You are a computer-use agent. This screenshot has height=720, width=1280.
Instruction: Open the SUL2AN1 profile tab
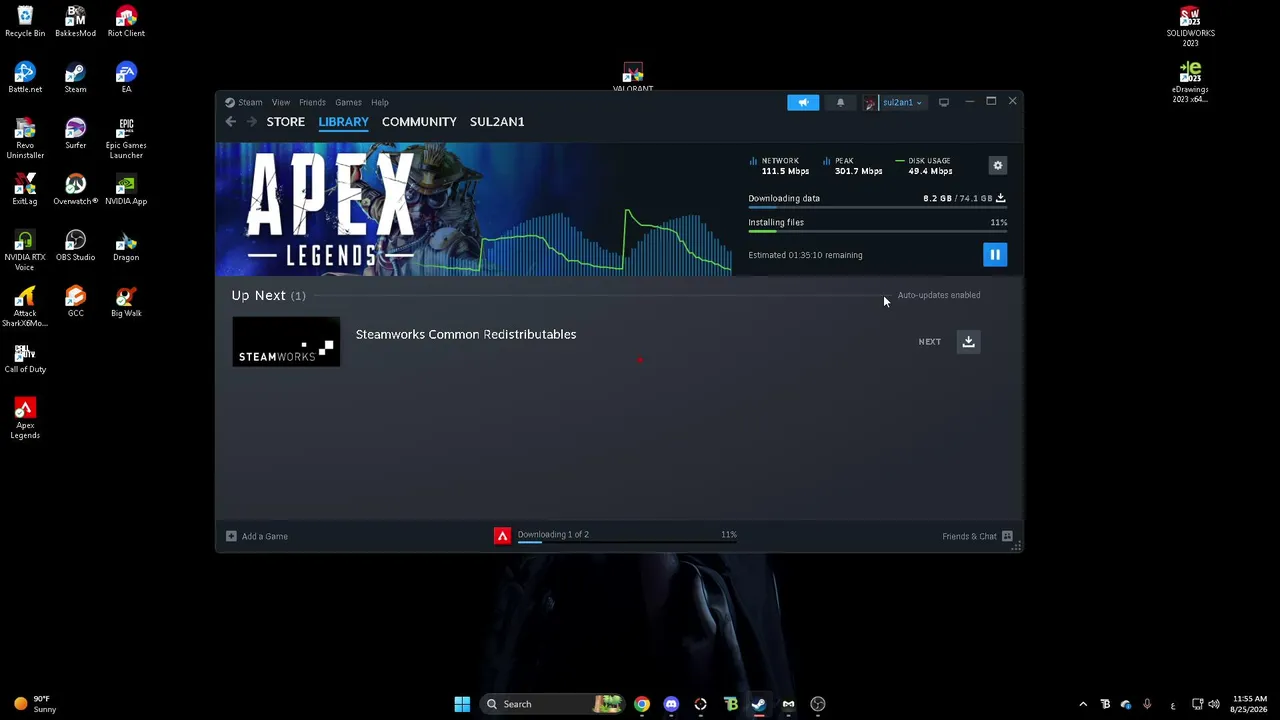tap(497, 122)
